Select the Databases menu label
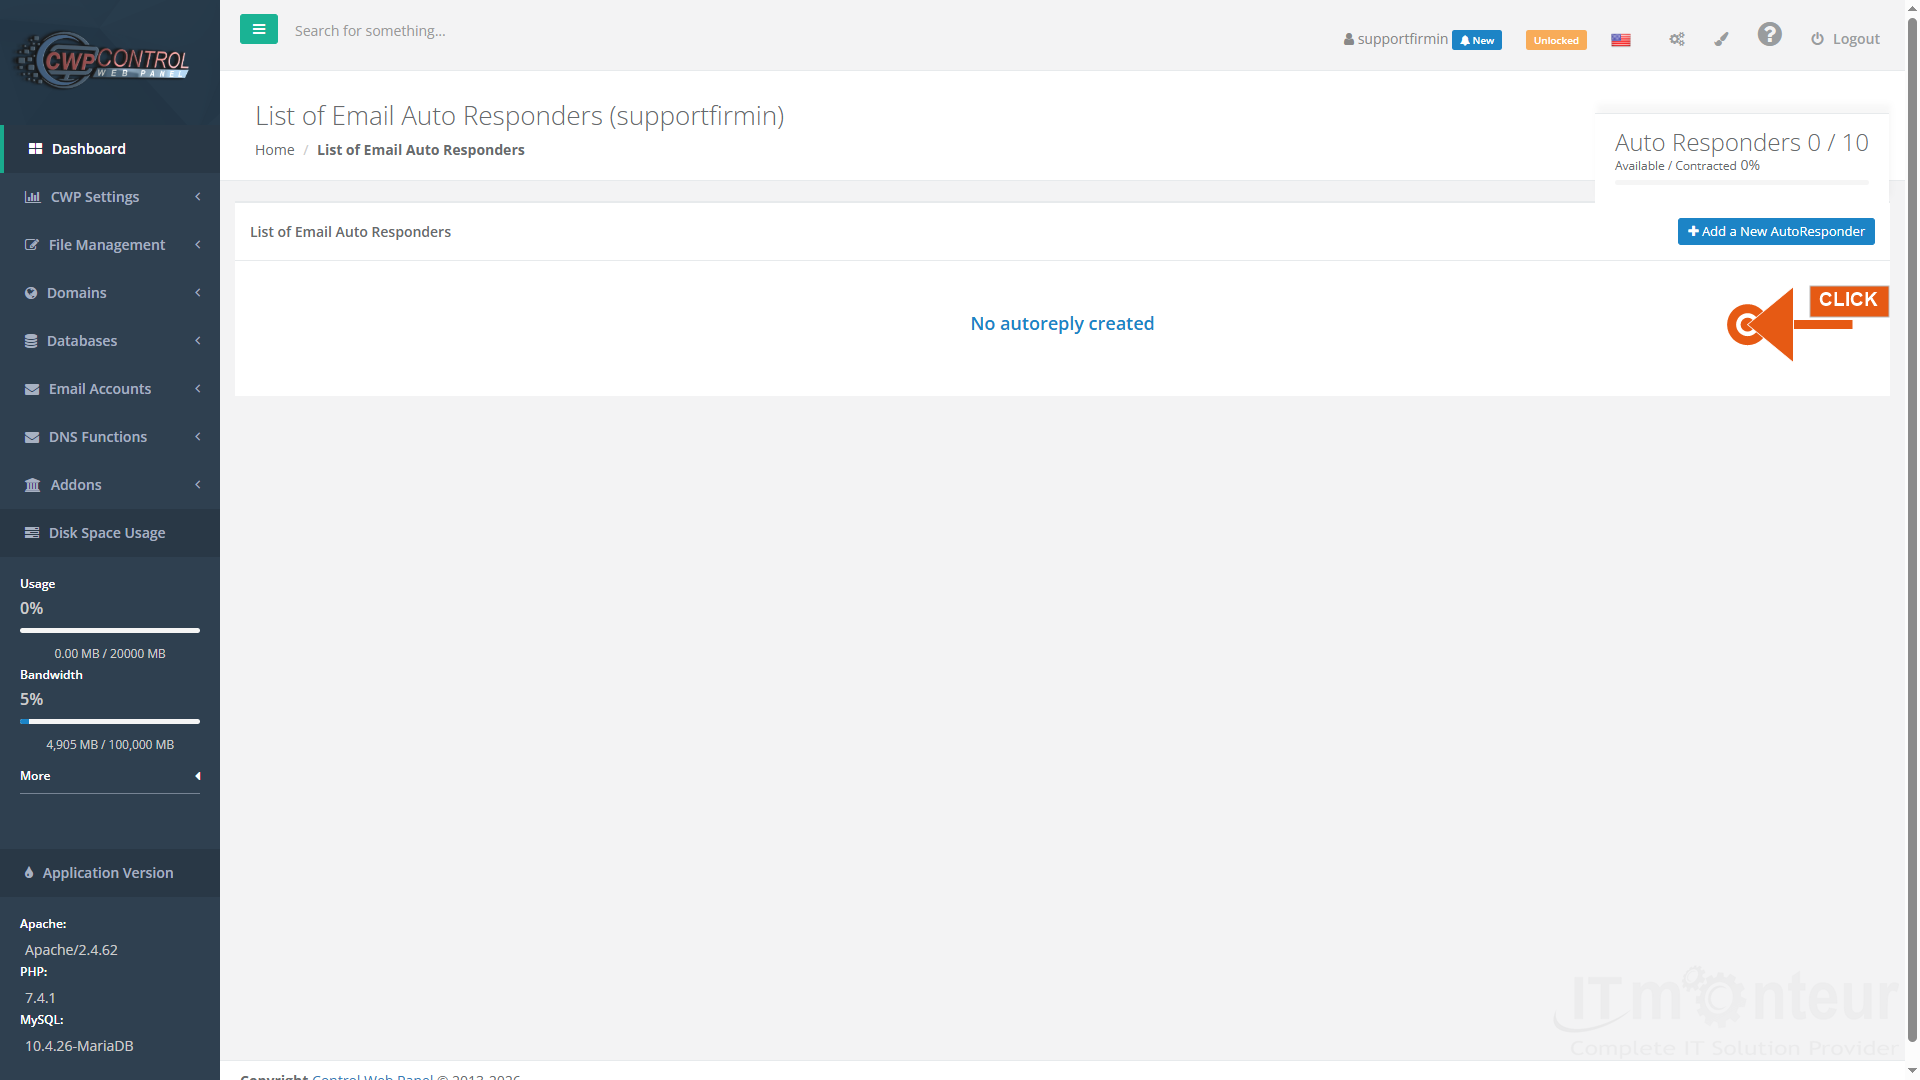The width and height of the screenshot is (1920, 1080). pos(82,341)
